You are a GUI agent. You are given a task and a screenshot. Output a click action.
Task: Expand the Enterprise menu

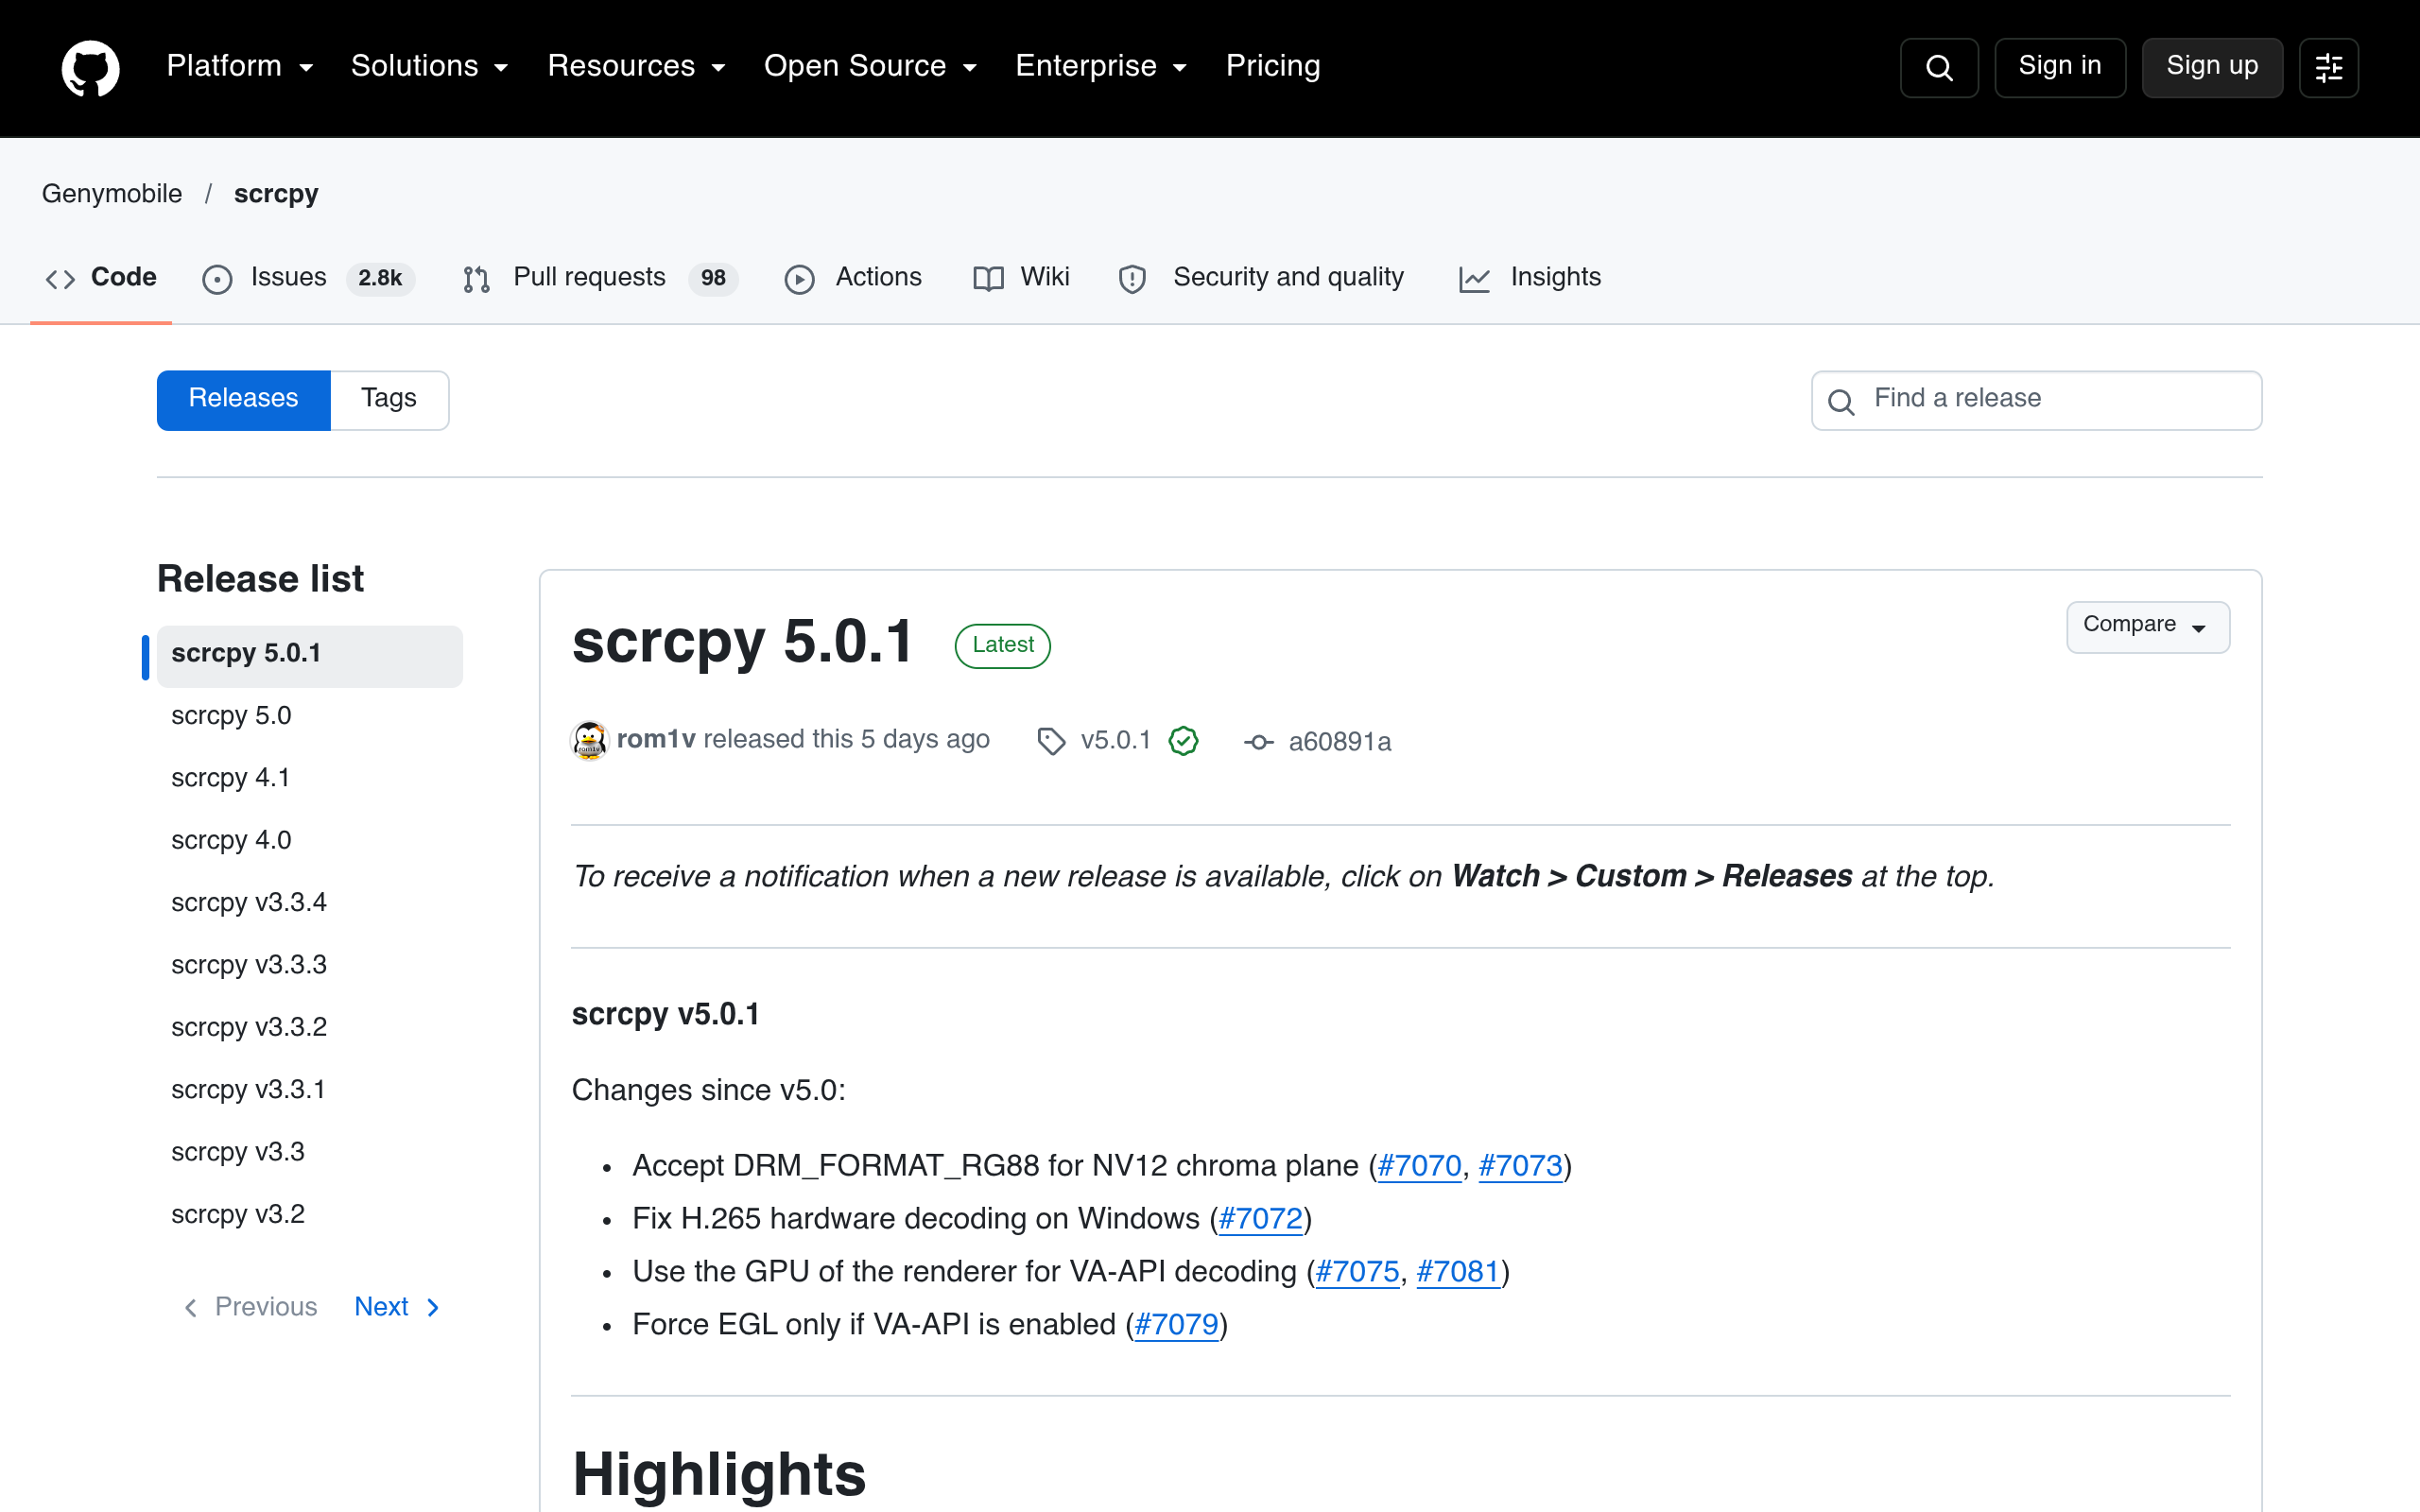(x=1101, y=66)
